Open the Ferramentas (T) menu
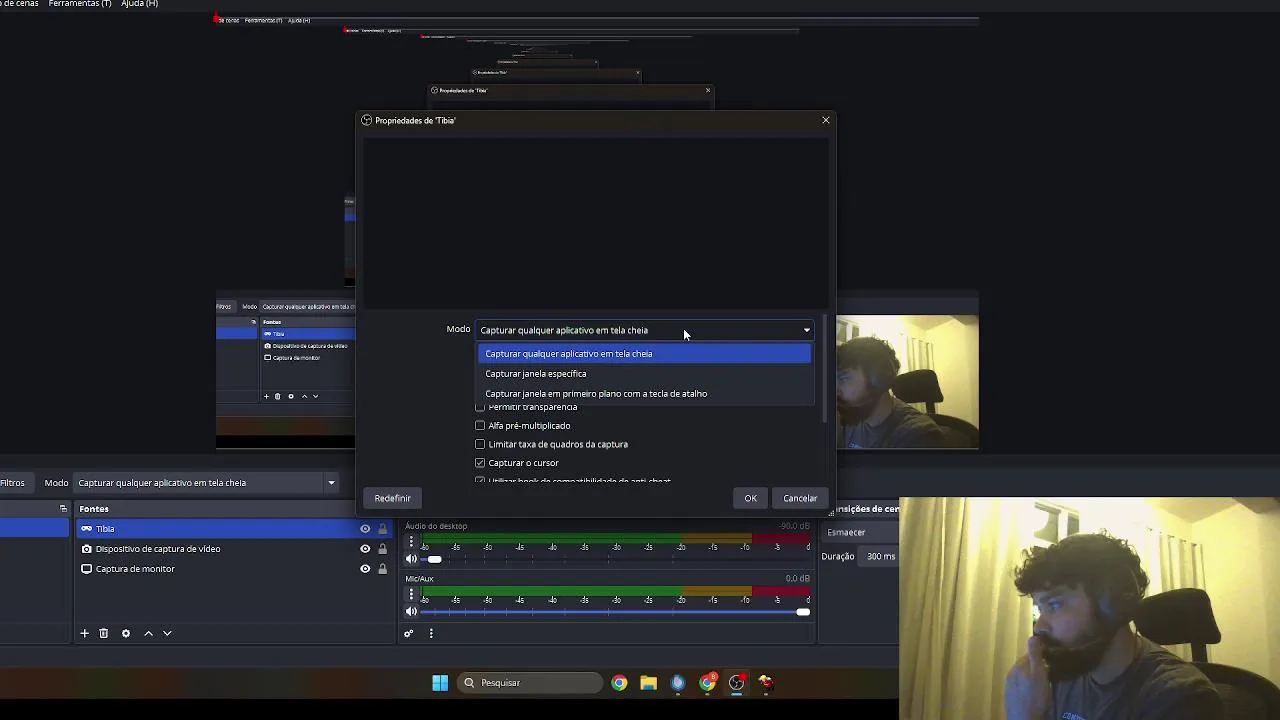This screenshot has height=720, width=1280. pyautogui.click(x=80, y=4)
